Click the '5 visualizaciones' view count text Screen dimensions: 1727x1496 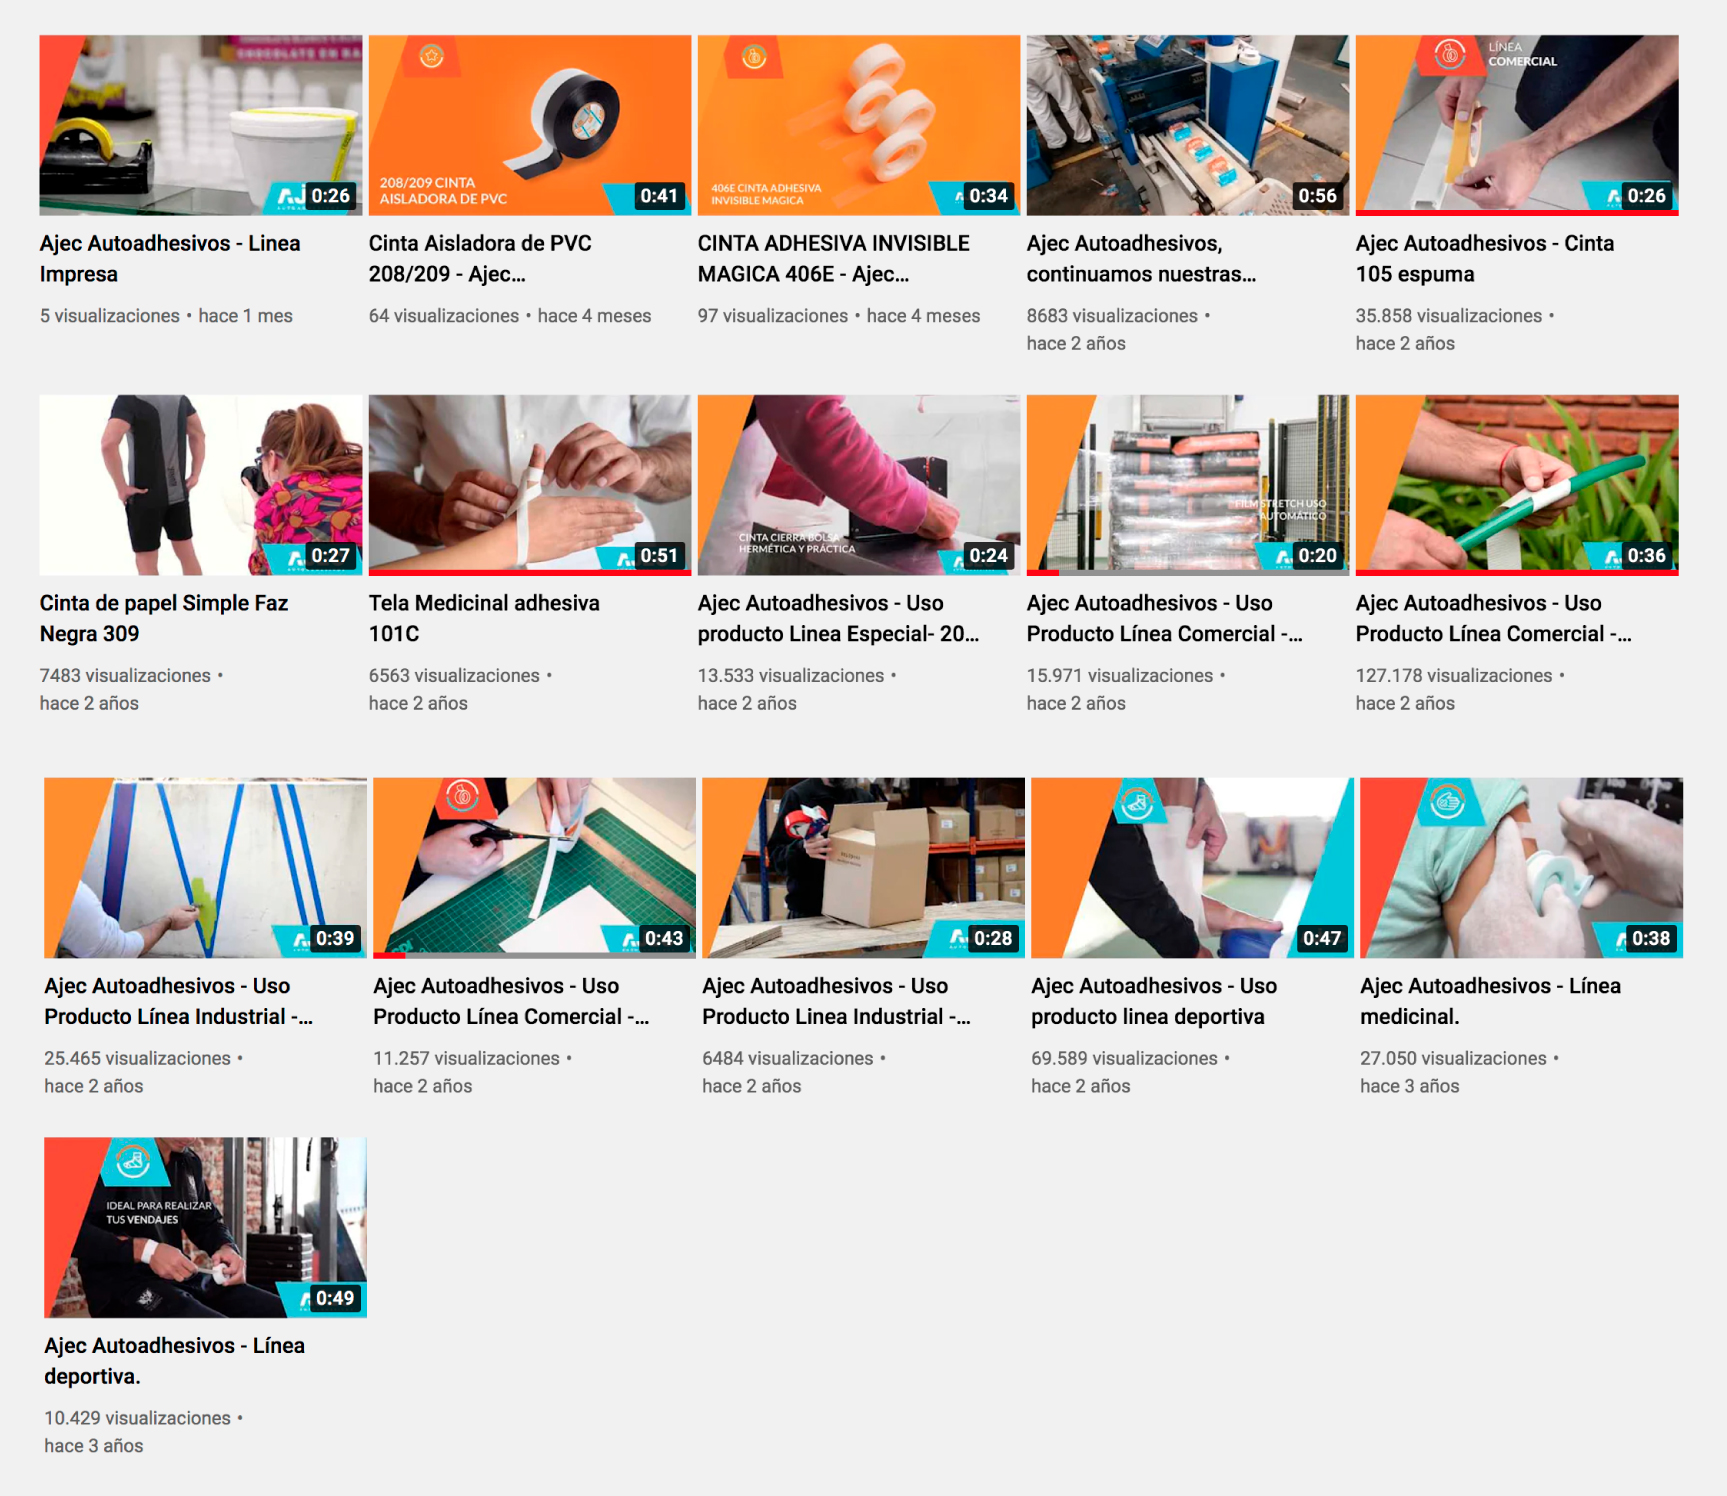[x=110, y=316]
